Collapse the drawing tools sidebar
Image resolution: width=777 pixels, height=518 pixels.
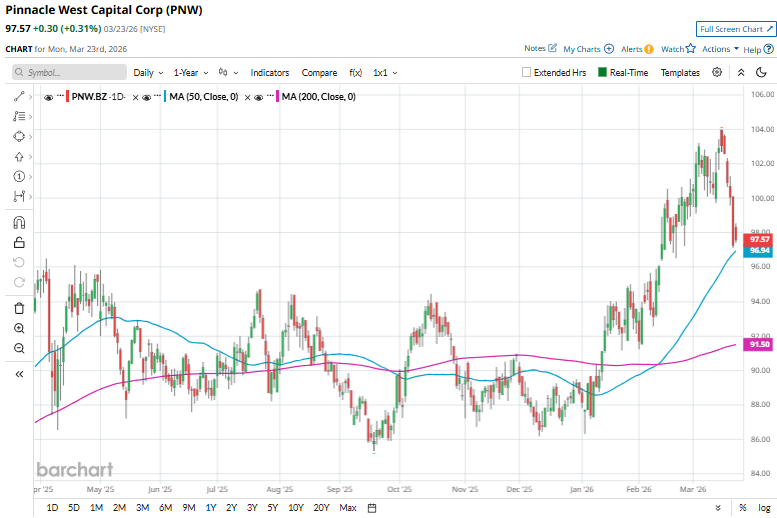pos(19,374)
